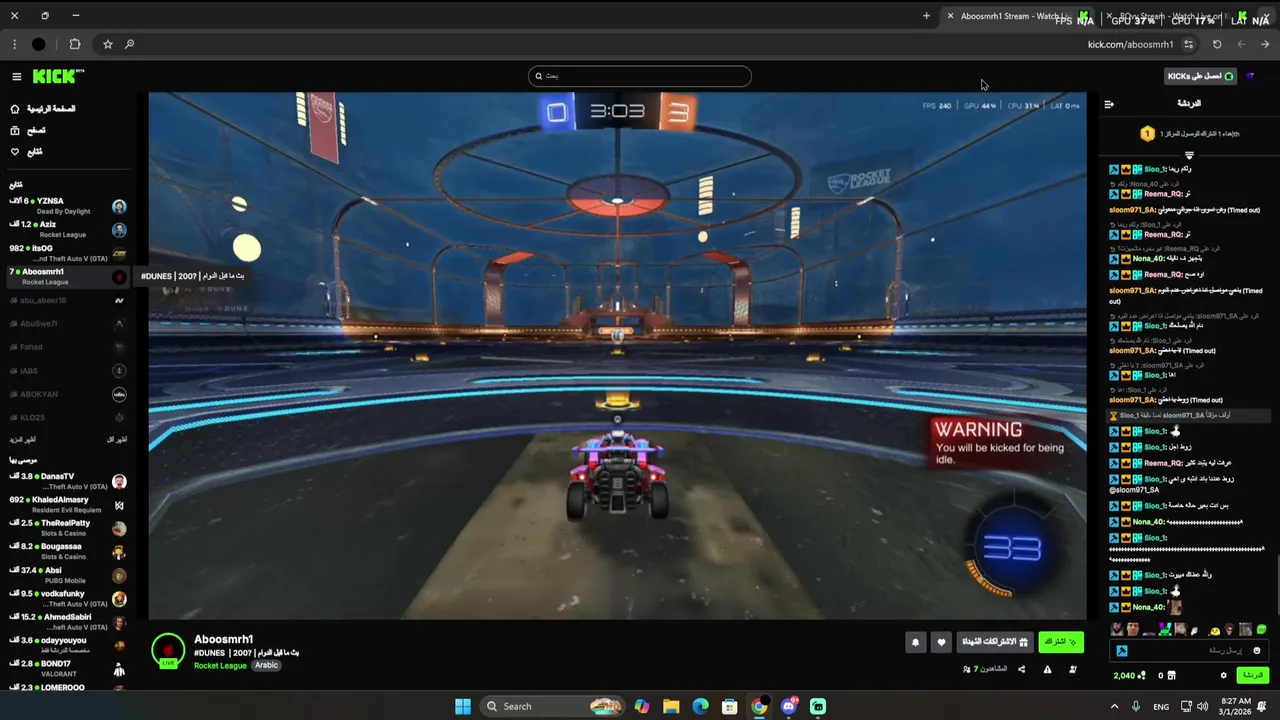Open DanasTV recommended channel

(x=67, y=481)
